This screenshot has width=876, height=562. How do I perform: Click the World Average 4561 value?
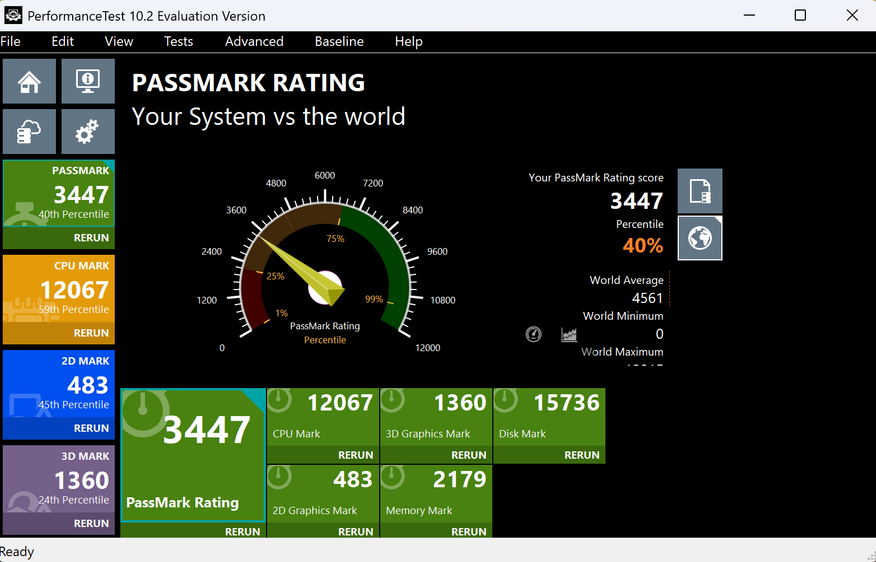(648, 298)
